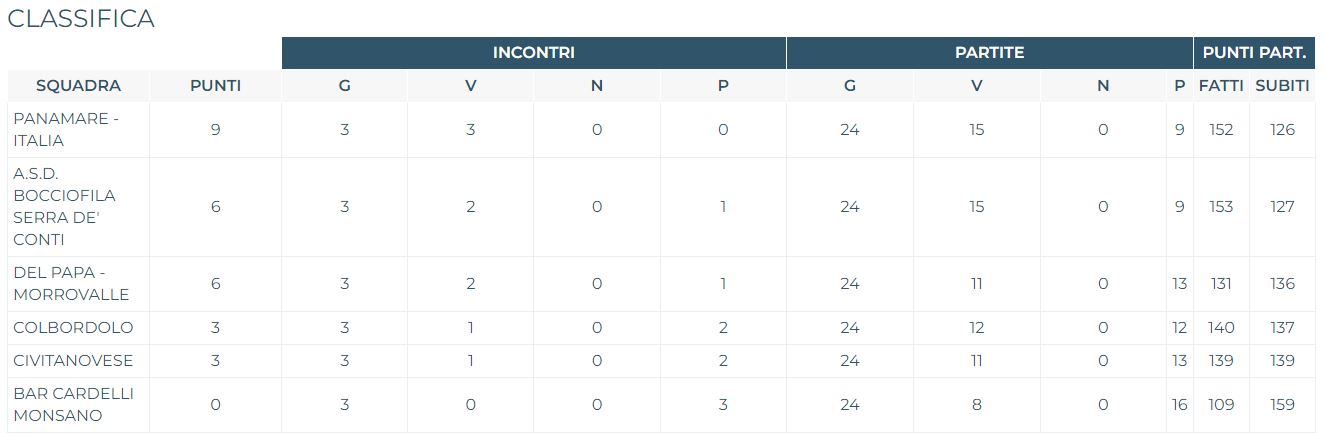Click the COLBORDOLO team name
Viewport: 1324px width, 433px height.
coord(73,328)
